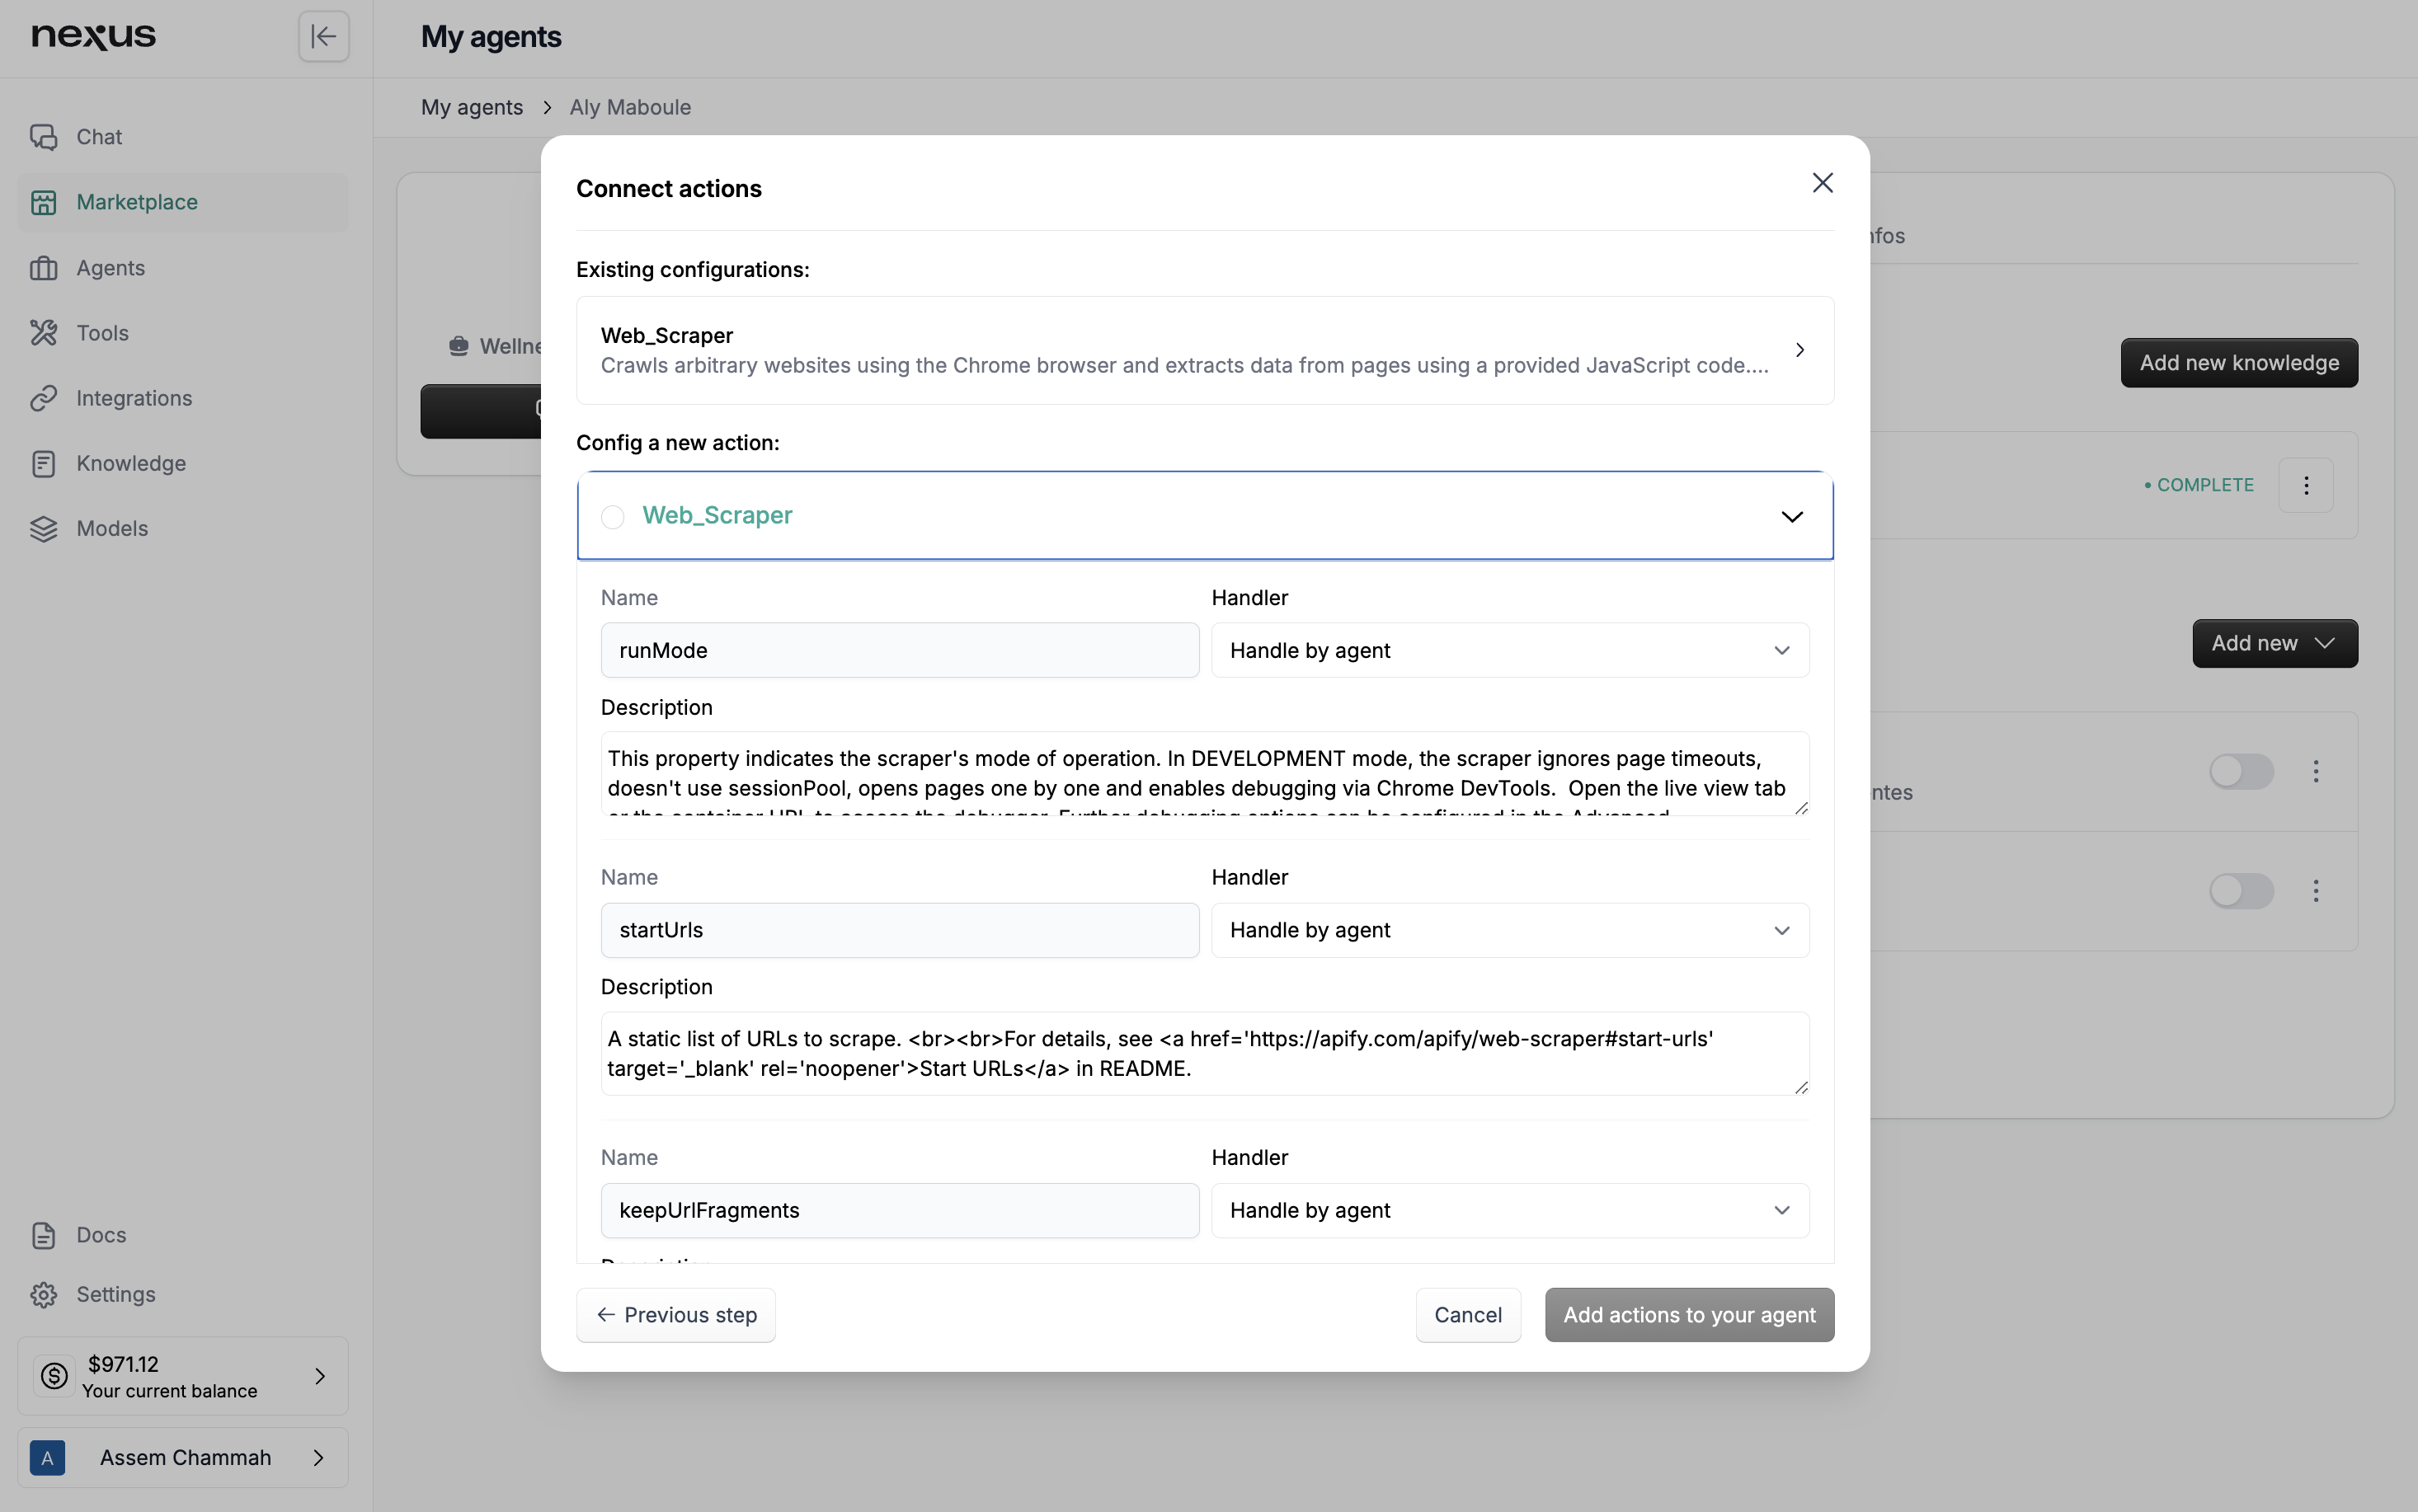Select the Web_Scraper radio button
Viewport: 2418px width, 1512px height.
point(612,516)
